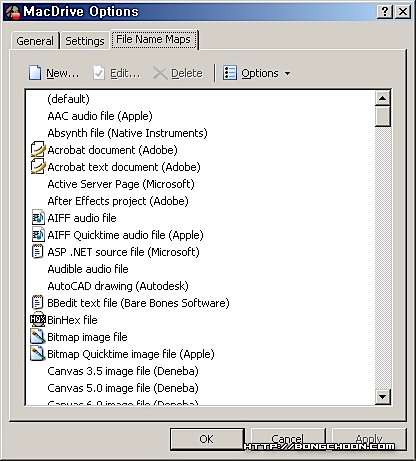Select After Effects project (Adobe)
The height and width of the screenshot is (461, 416).
(x=118, y=201)
